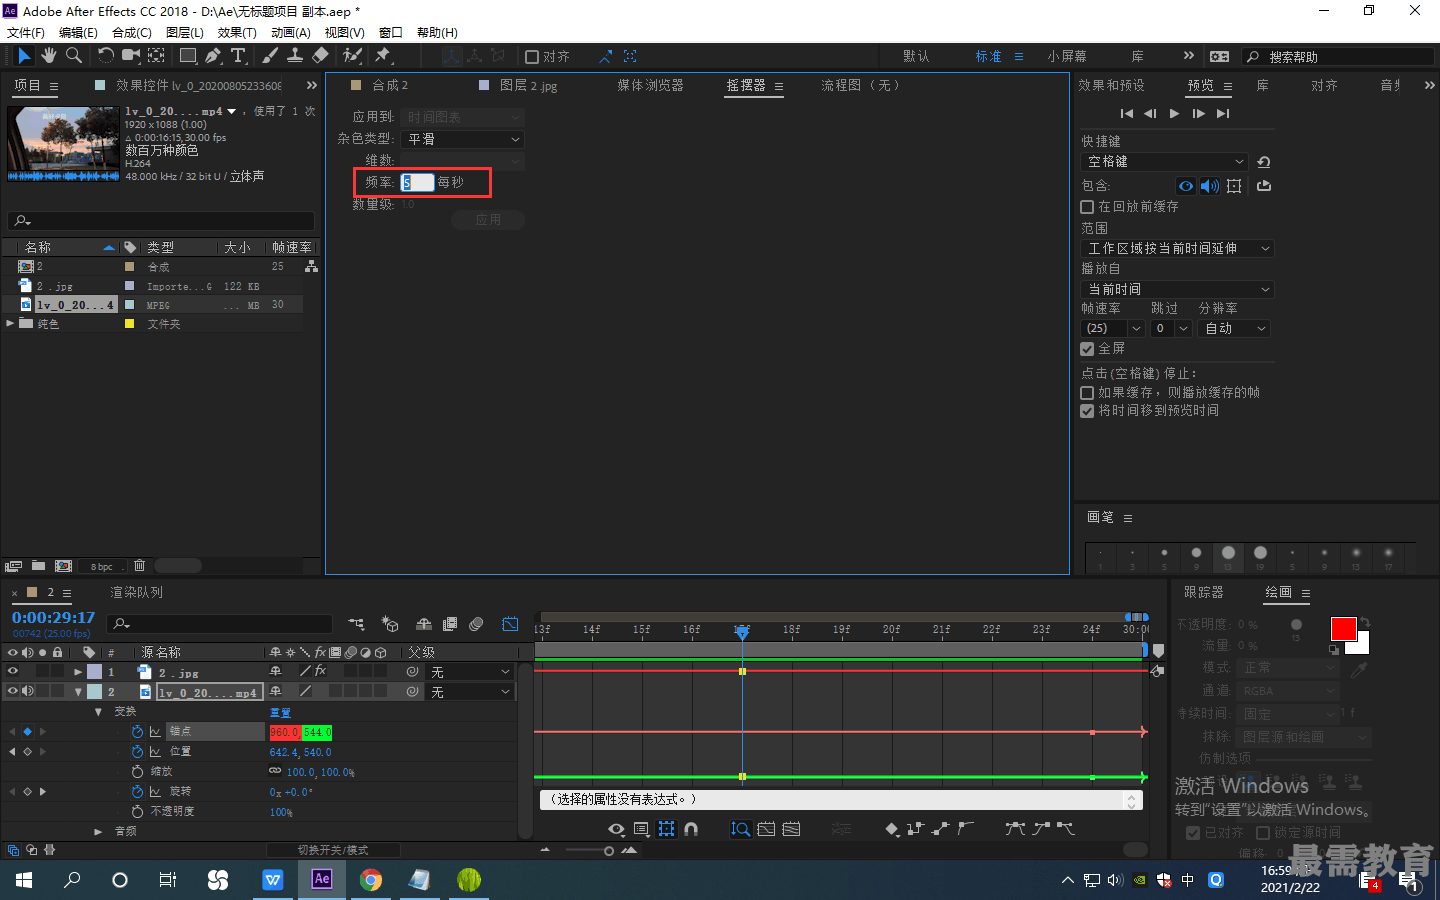
Task: Open the 杂色类型 平滑 dropdown
Action: tap(463, 139)
